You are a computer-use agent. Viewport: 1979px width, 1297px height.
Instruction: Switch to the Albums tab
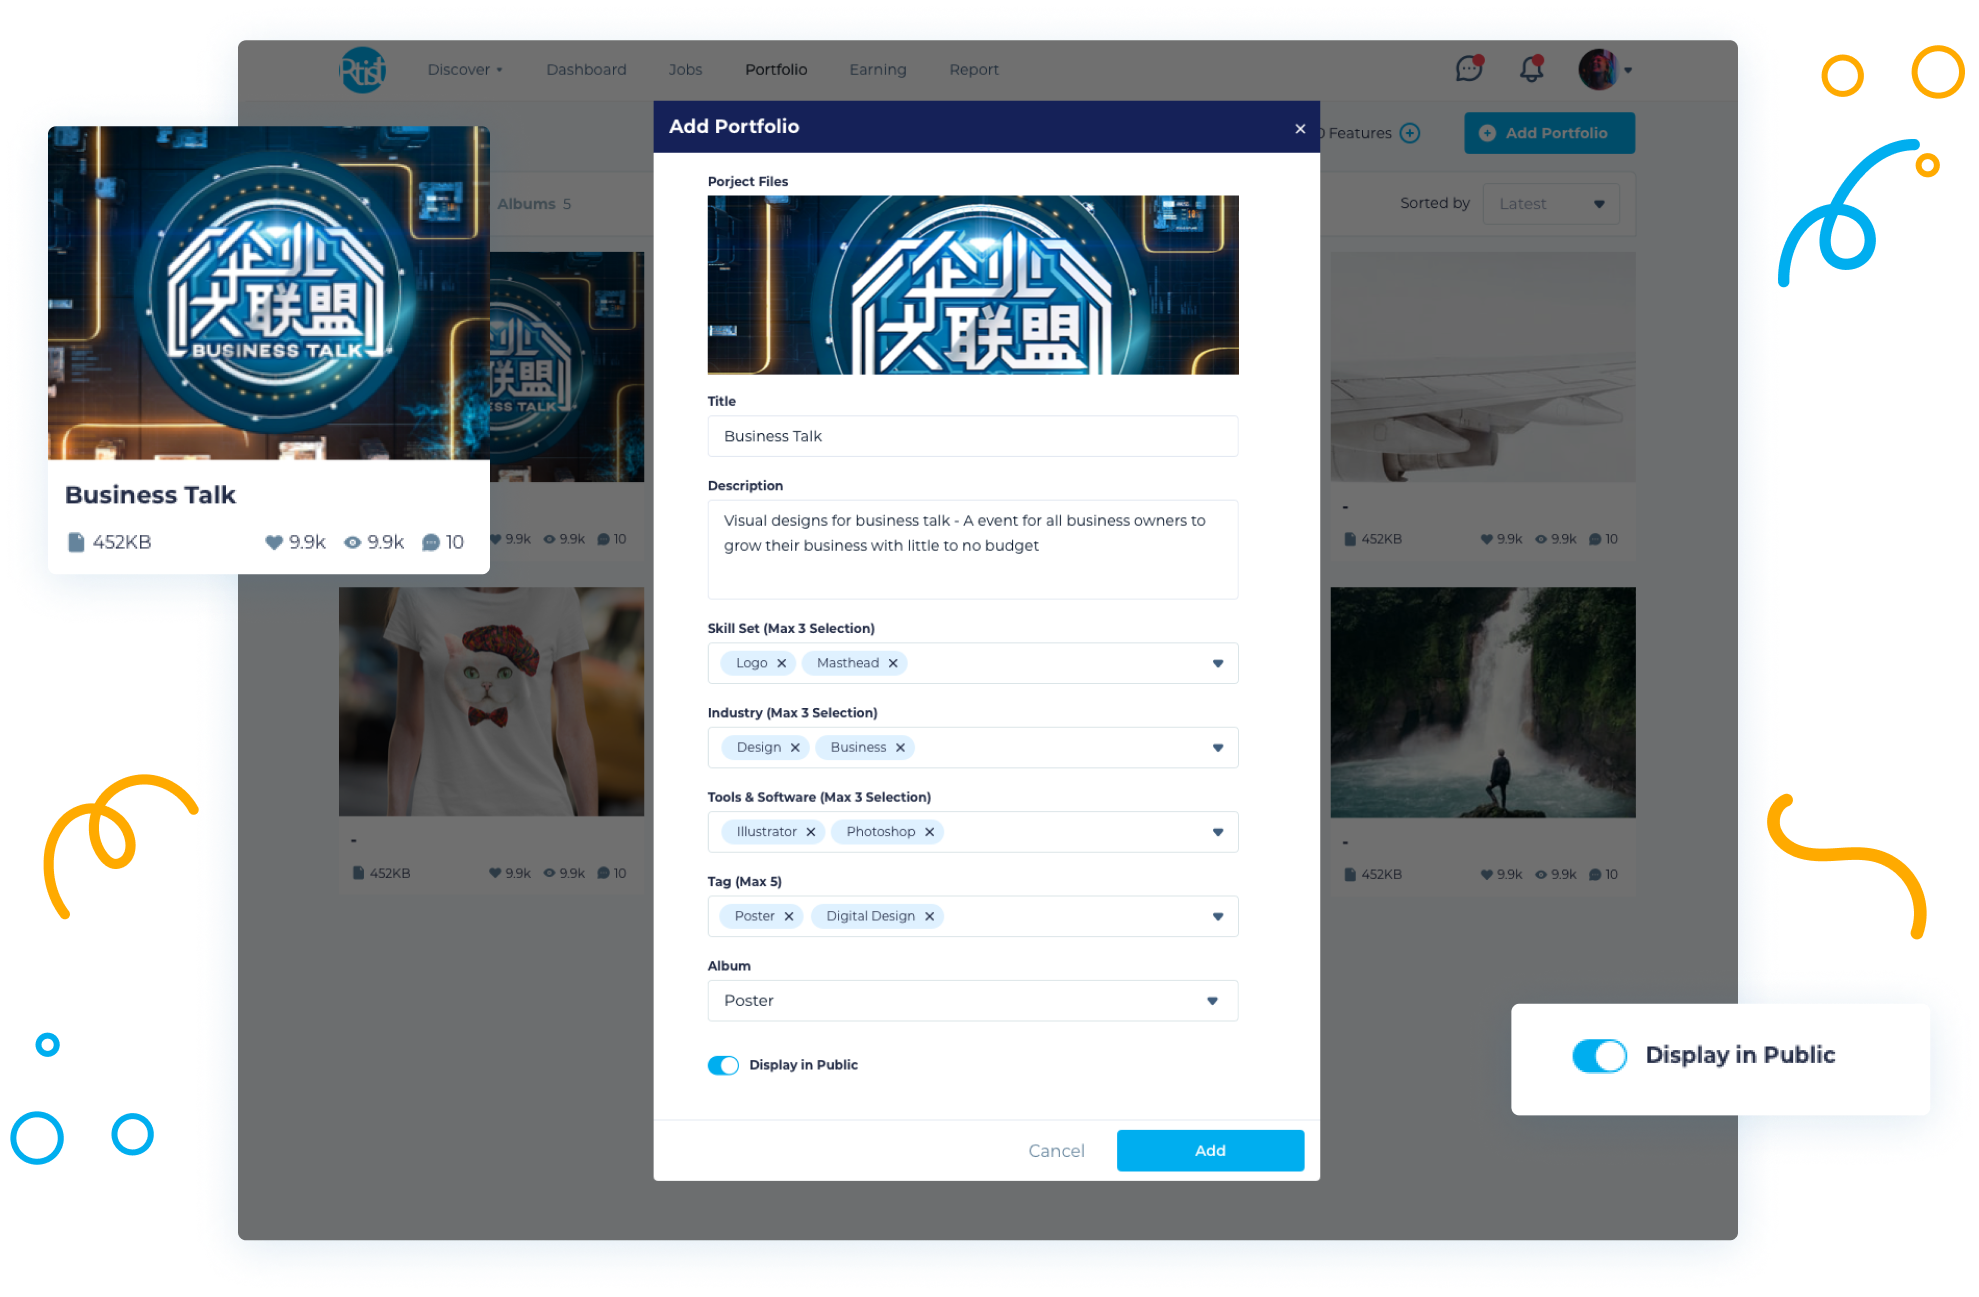tap(534, 204)
